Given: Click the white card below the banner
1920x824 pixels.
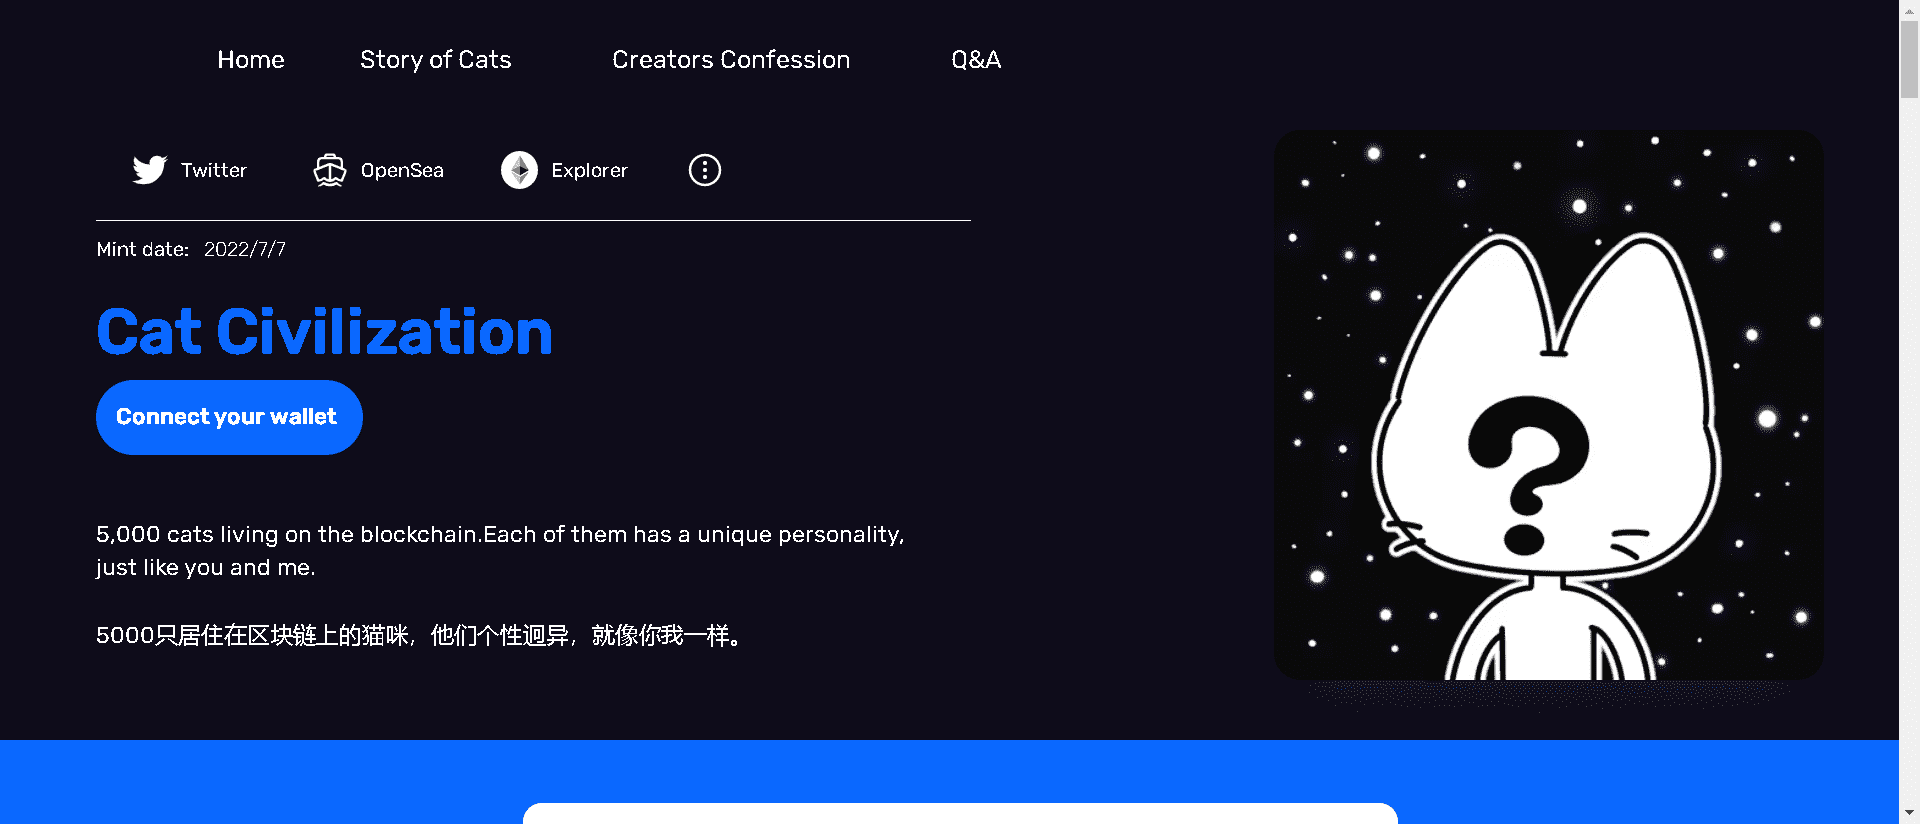Looking at the screenshot, I should (x=960, y=814).
